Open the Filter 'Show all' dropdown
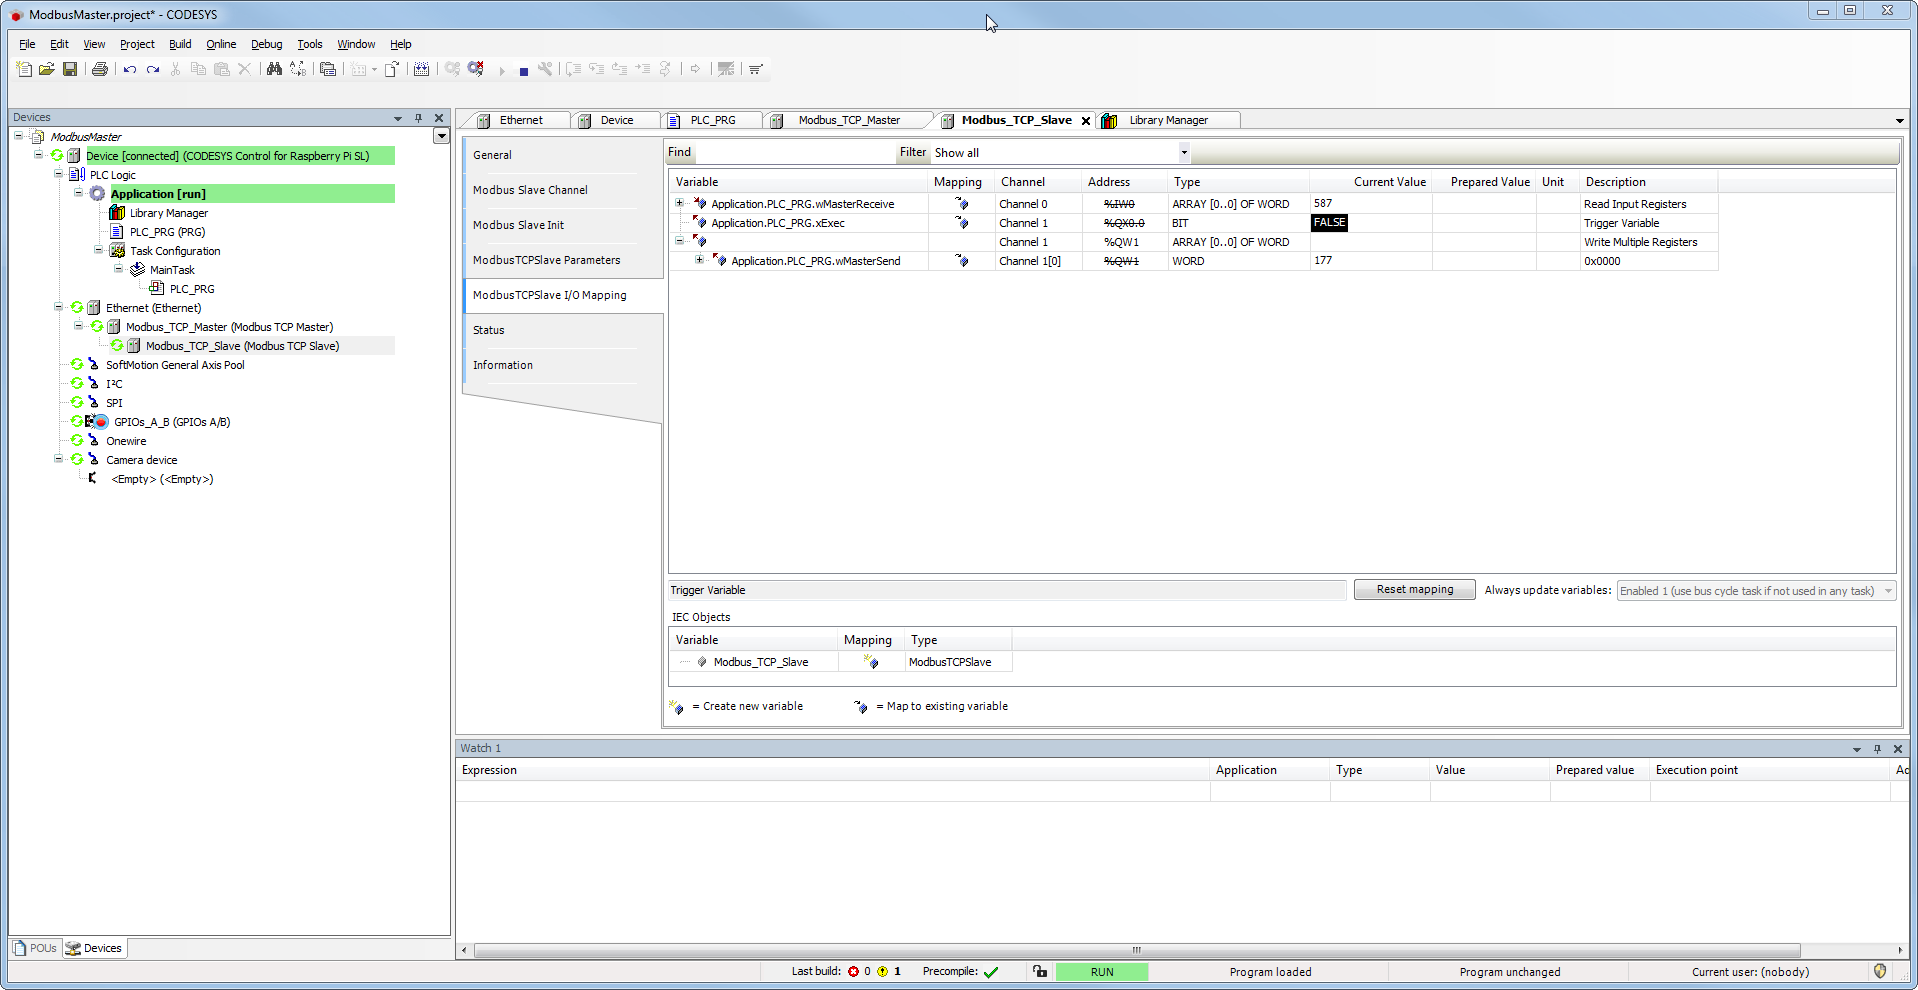This screenshot has width=1918, height=990. click(x=1184, y=153)
